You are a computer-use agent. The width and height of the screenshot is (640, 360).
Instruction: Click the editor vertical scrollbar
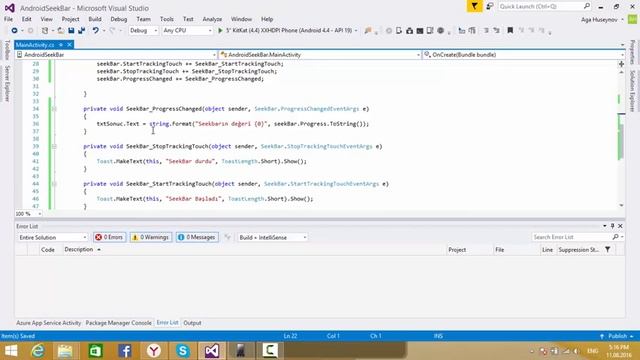[x=621, y=139]
